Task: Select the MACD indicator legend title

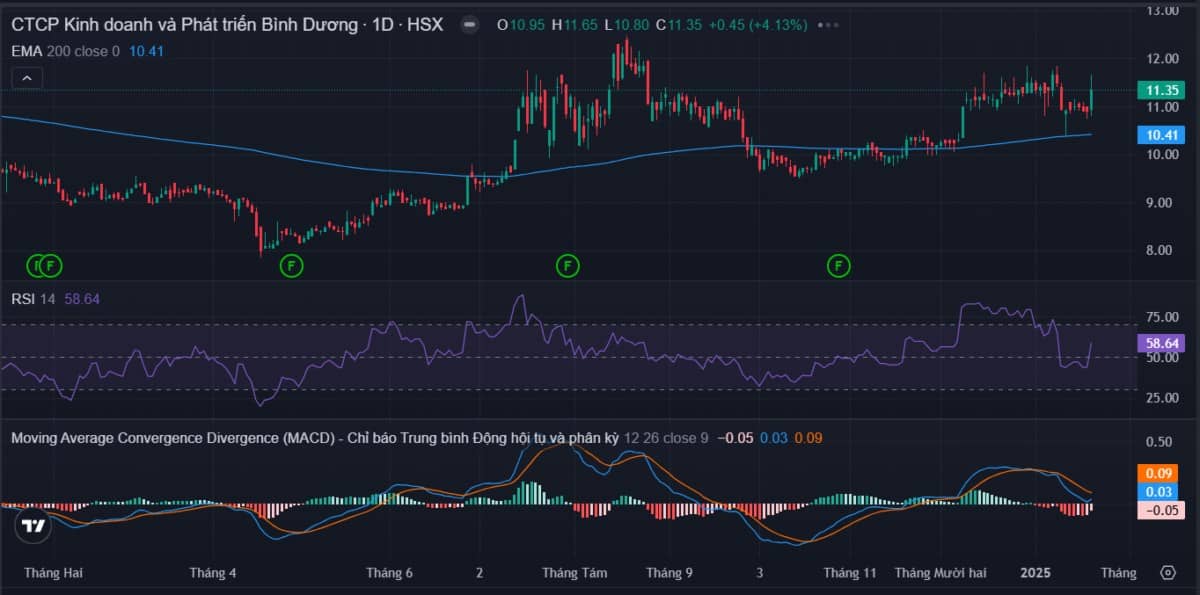Action: (313, 438)
